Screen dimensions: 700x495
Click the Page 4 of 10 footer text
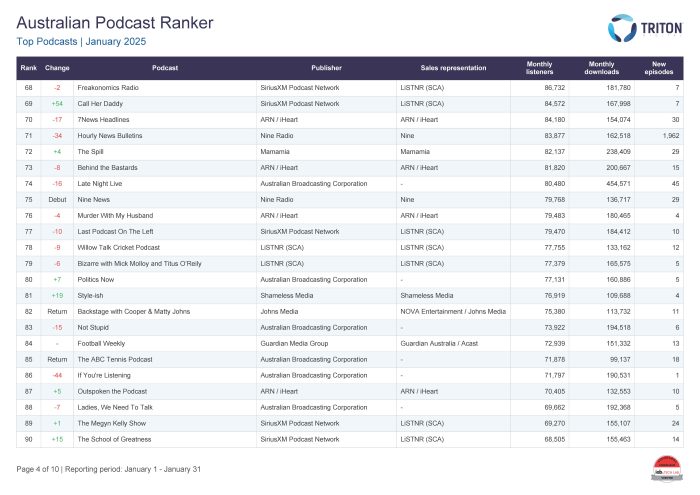[40, 469]
